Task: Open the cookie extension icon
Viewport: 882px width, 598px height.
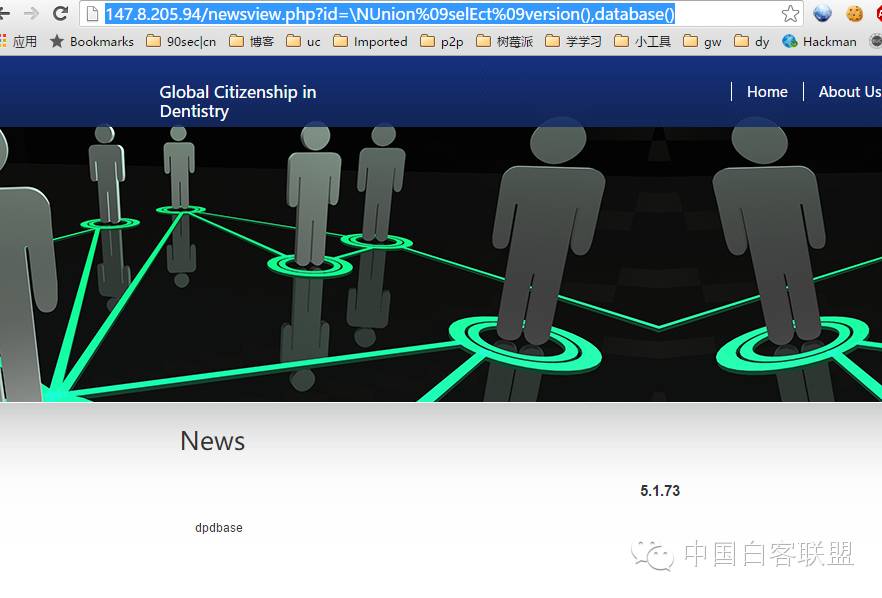Action: (854, 14)
